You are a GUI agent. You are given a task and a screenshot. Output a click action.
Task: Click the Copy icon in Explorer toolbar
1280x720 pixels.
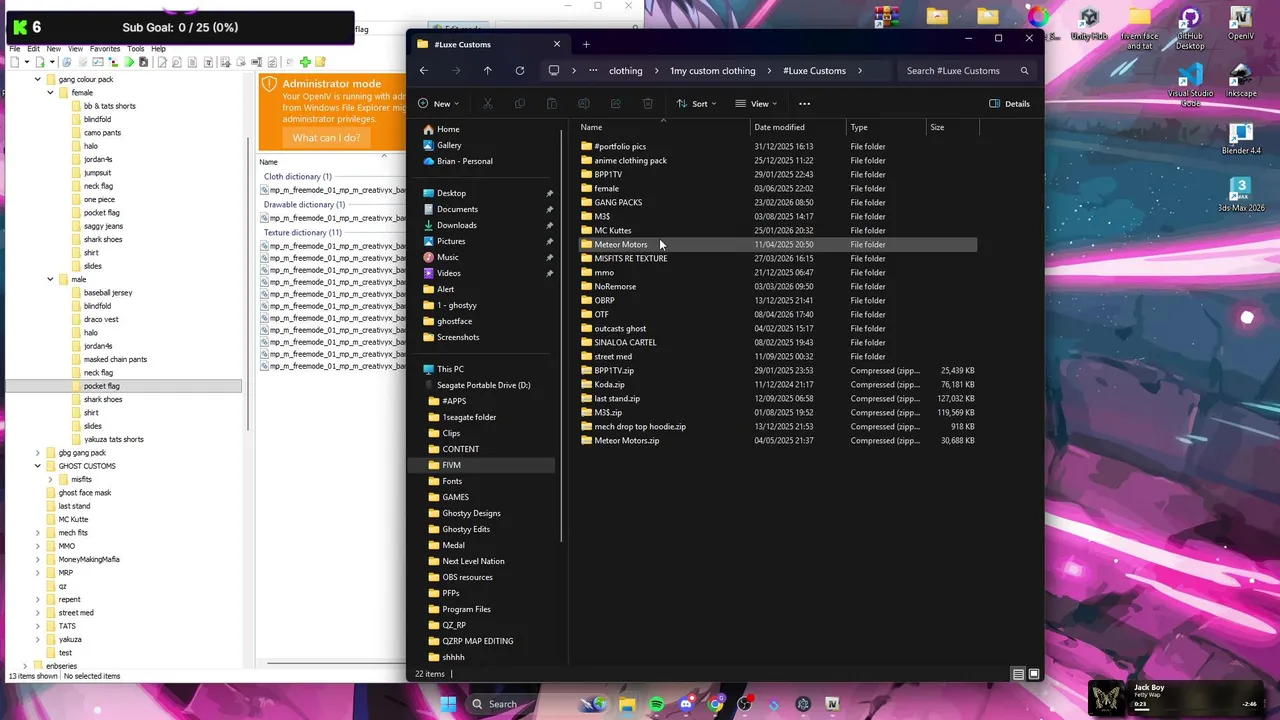click(x=520, y=104)
